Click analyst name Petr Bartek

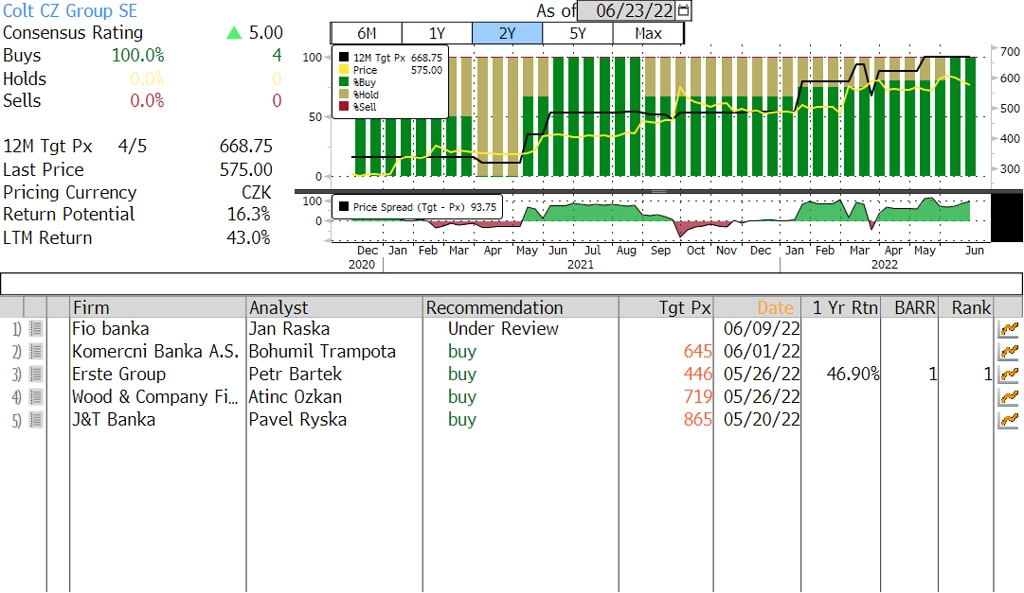pyautogui.click(x=295, y=374)
